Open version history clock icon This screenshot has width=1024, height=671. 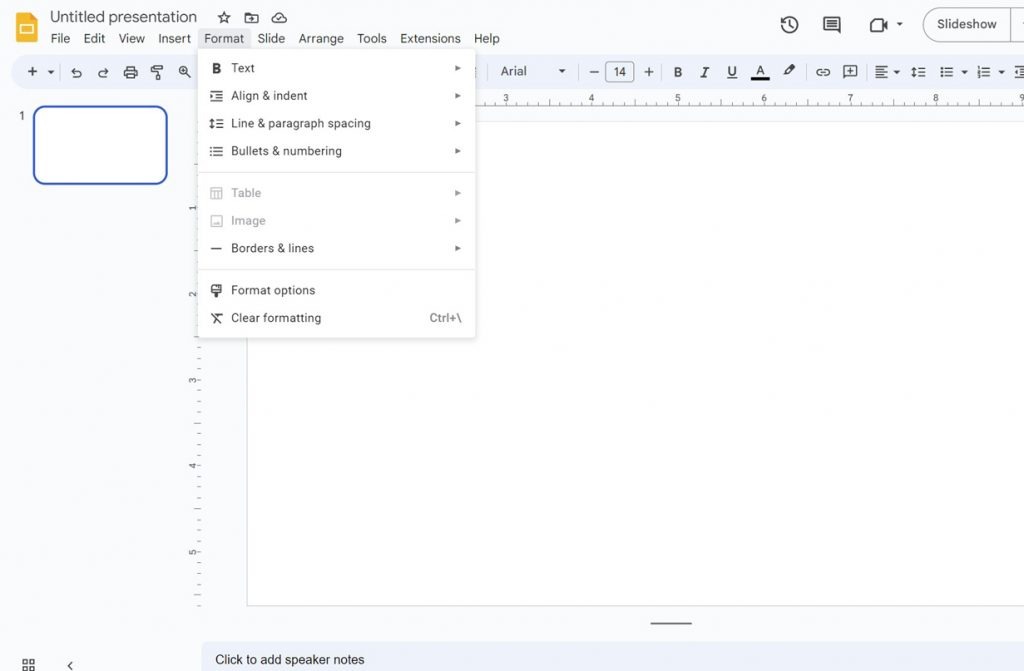pyautogui.click(x=790, y=25)
